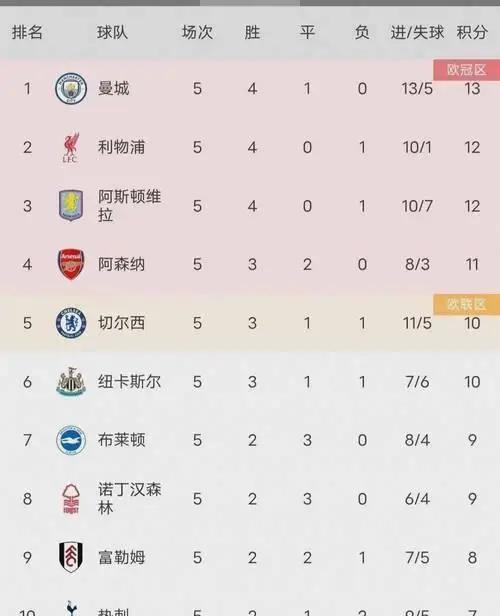
Task: Click the Manchester City club crest
Action: (x=71, y=88)
